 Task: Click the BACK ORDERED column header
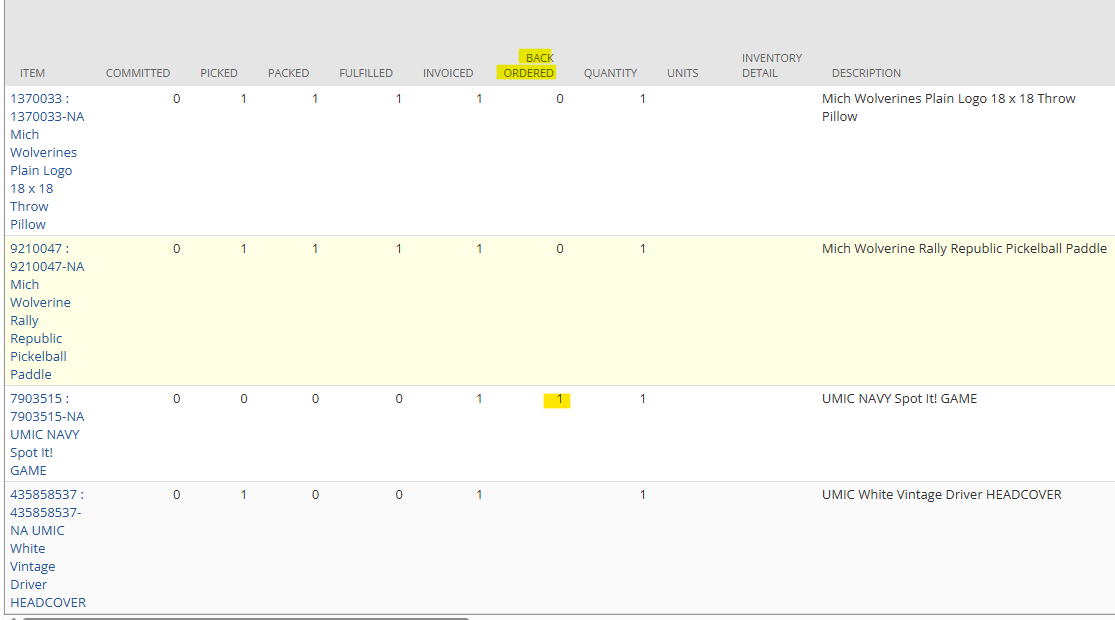528,65
